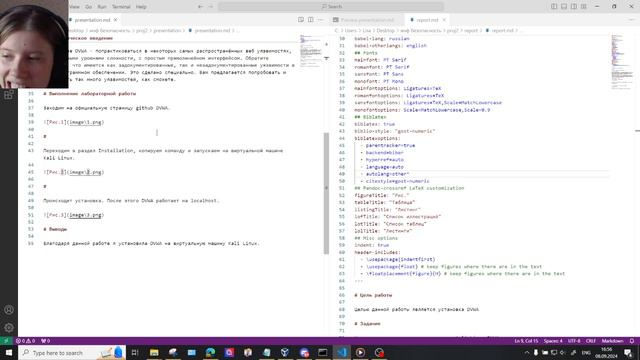
Task: Click report.md in right breadcrumb
Action: click(502, 31)
